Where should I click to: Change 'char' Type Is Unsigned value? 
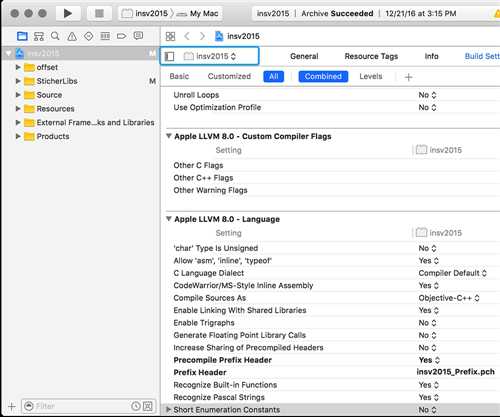coord(427,248)
